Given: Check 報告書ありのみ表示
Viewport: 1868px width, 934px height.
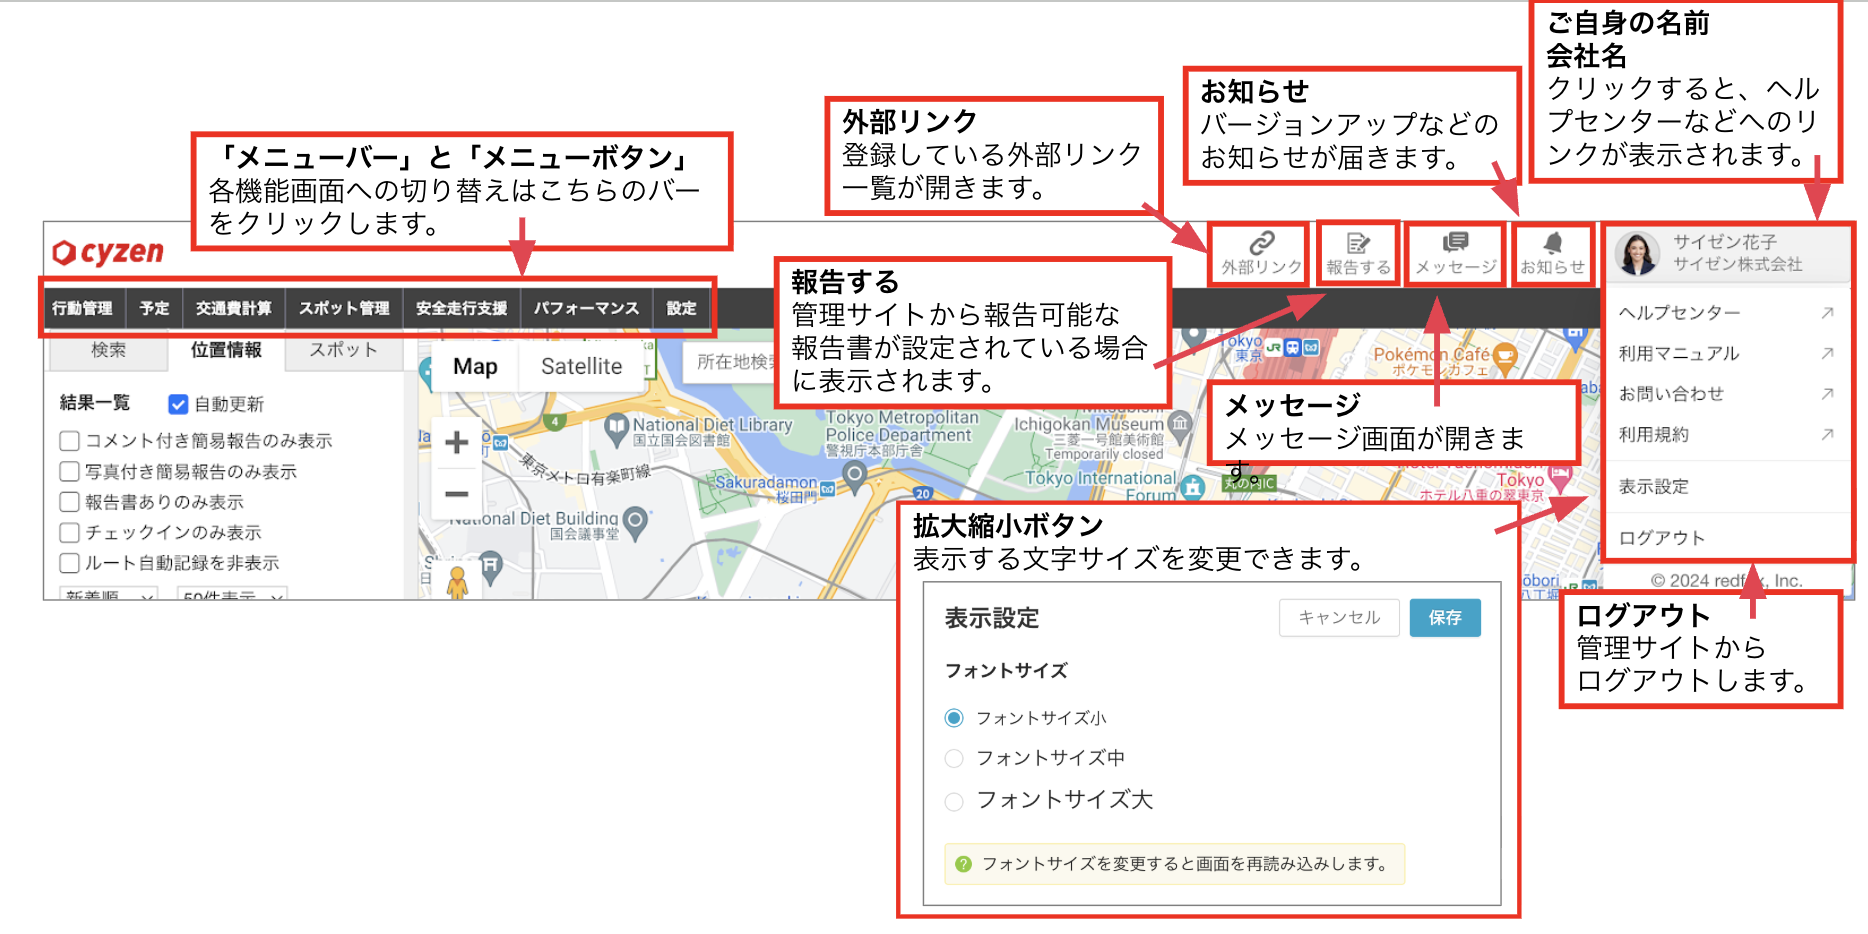Looking at the screenshot, I should coord(70,502).
